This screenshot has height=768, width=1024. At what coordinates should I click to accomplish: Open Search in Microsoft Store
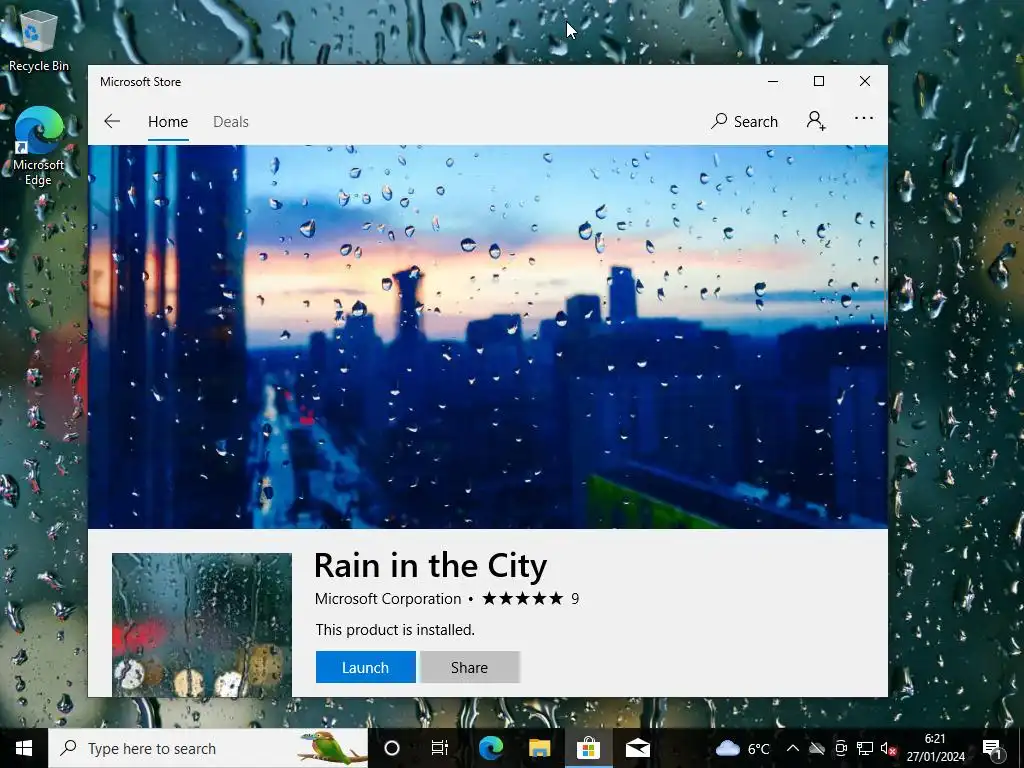(744, 121)
